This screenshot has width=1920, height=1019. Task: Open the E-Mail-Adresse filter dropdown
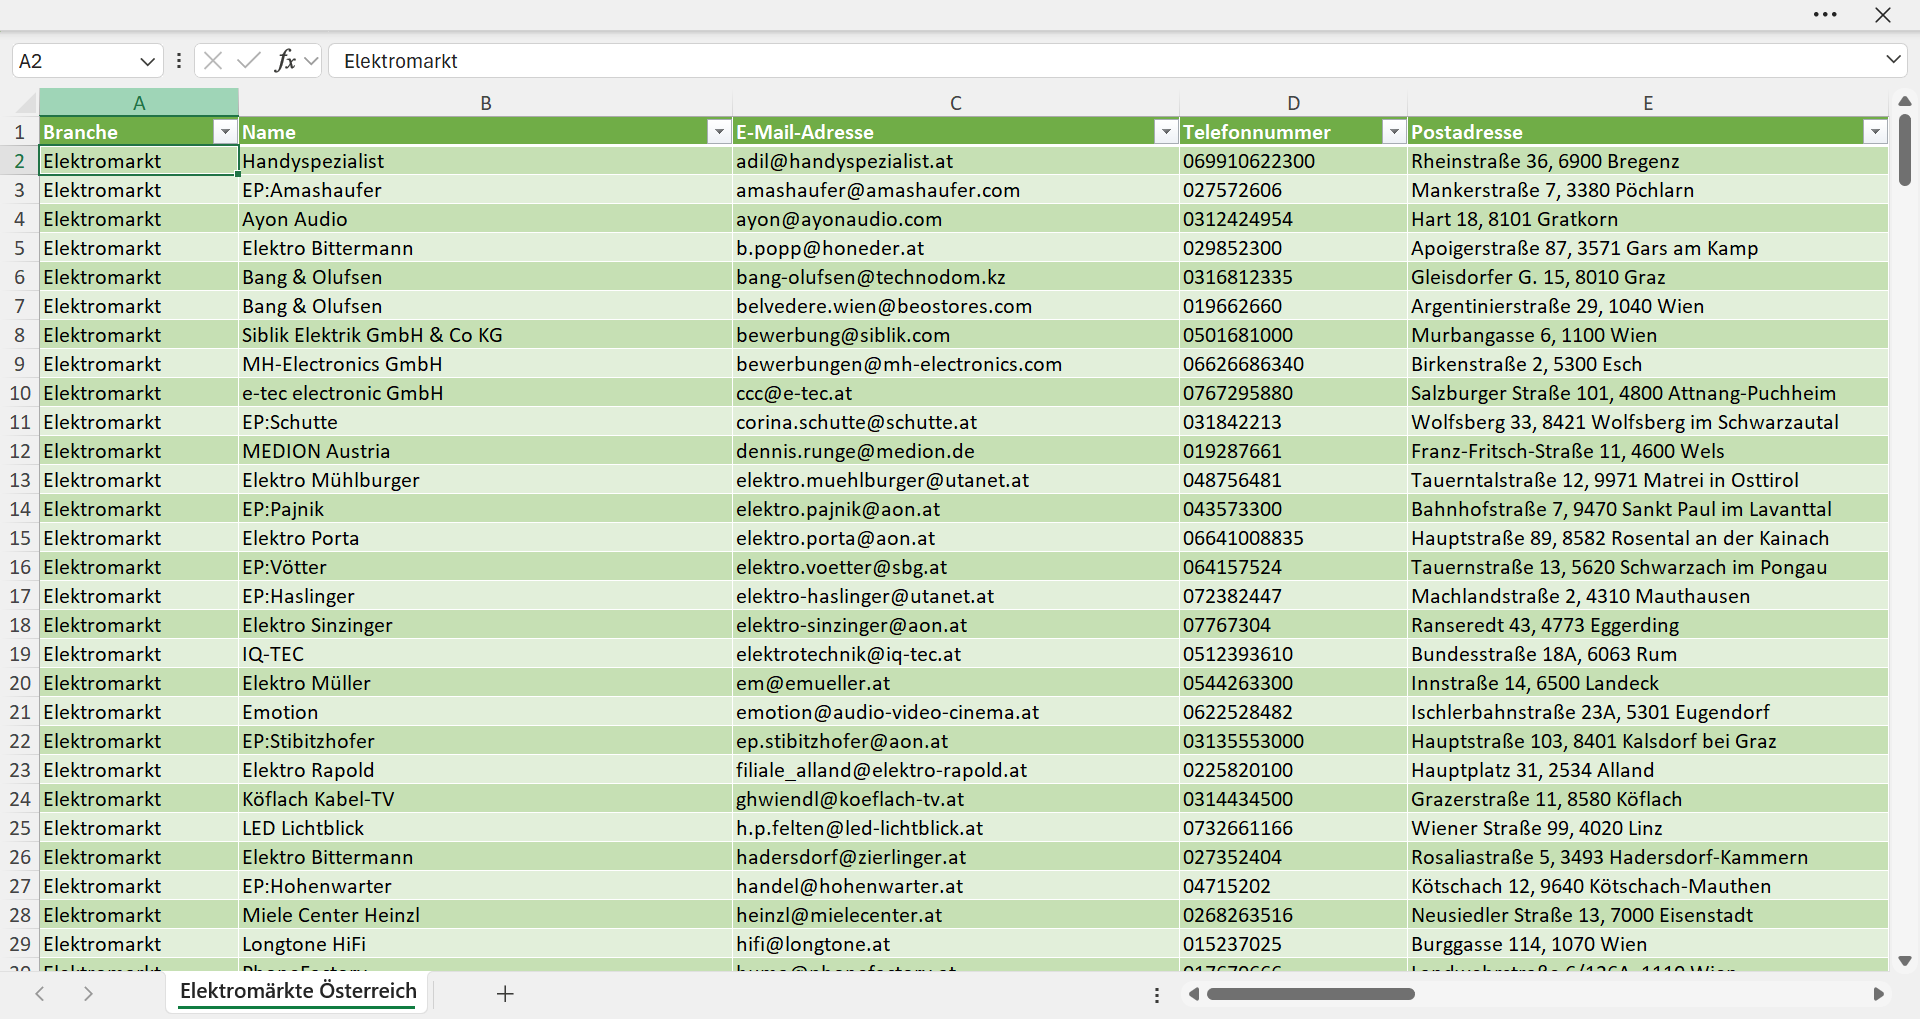tap(1166, 132)
